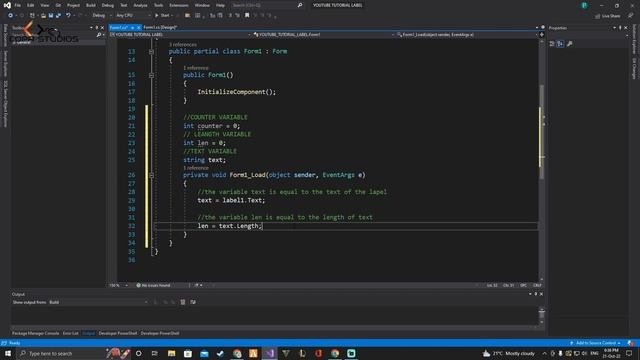Switch to the Error List tab
The width and height of the screenshot is (640, 360).
[71, 333]
